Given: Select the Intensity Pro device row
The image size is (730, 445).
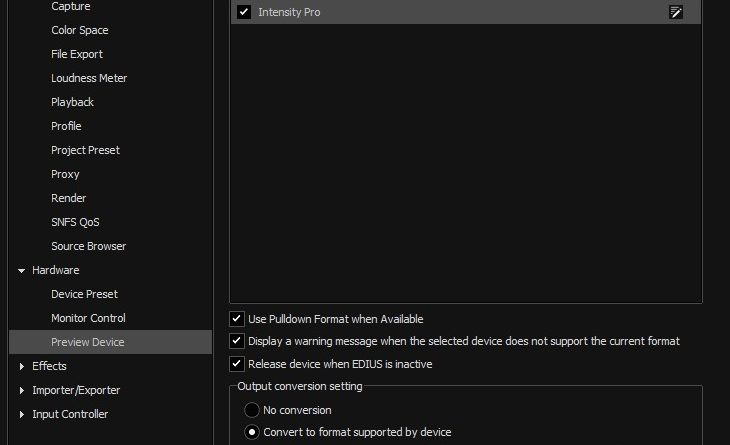Looking at the screenshot, I should tap(466, 12).
